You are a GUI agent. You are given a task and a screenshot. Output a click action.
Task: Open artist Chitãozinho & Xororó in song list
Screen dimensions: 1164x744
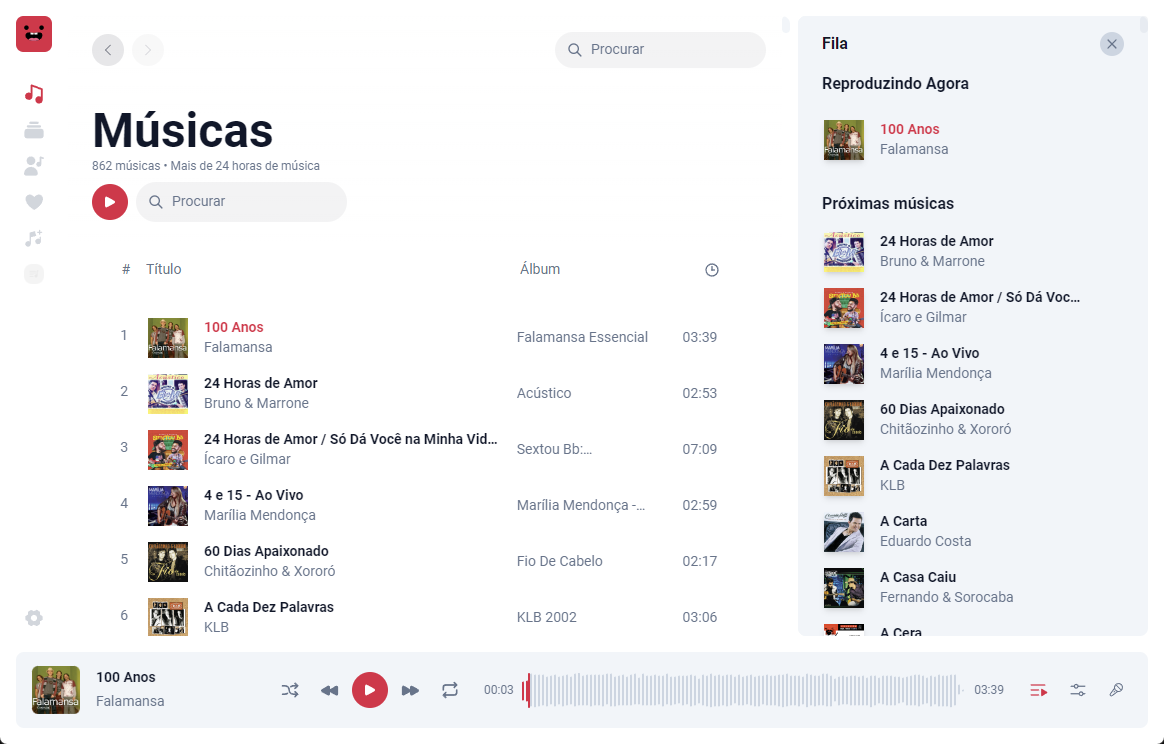(x=269, y=571)
